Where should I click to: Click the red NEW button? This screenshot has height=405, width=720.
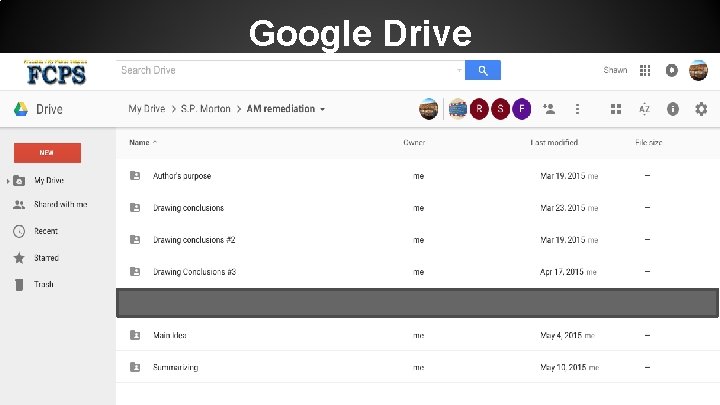47,153
